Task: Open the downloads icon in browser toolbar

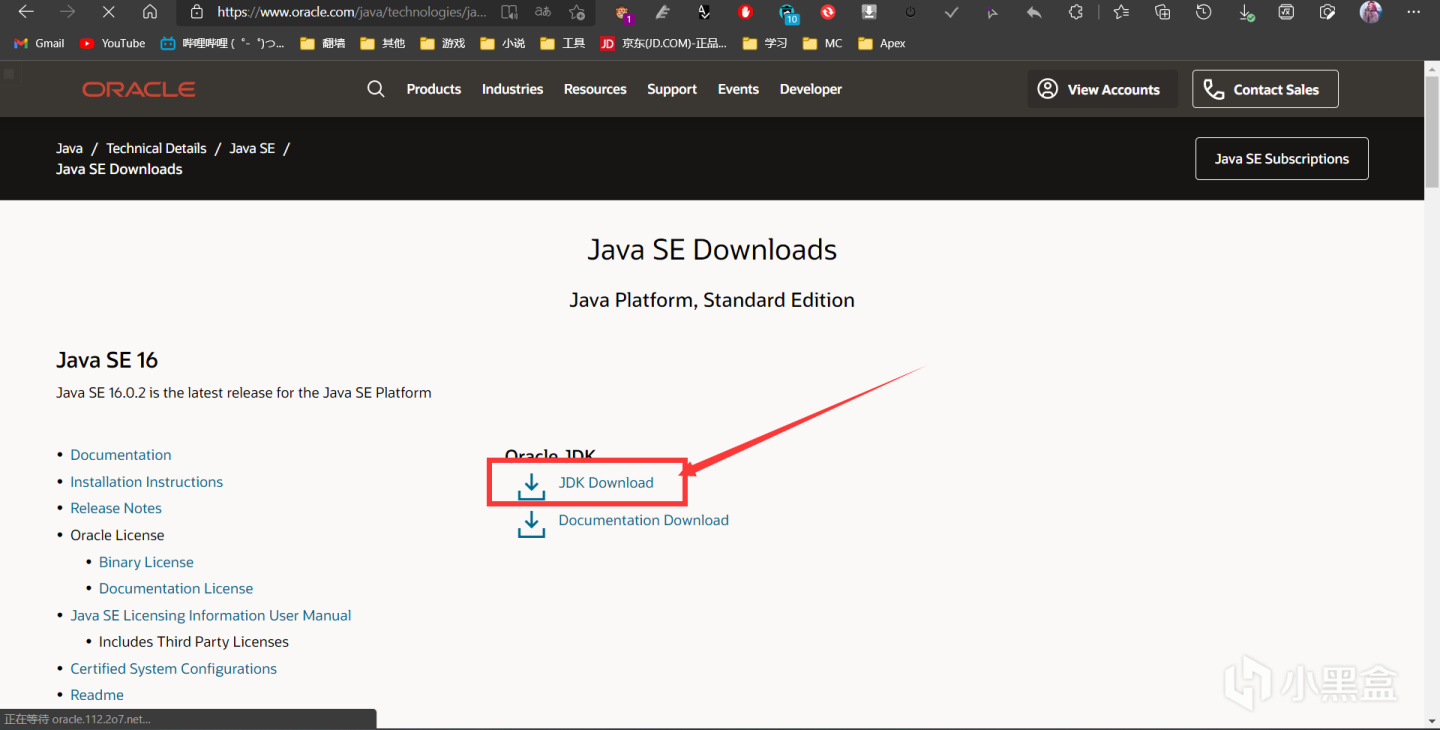Action: pos(1246,12)
